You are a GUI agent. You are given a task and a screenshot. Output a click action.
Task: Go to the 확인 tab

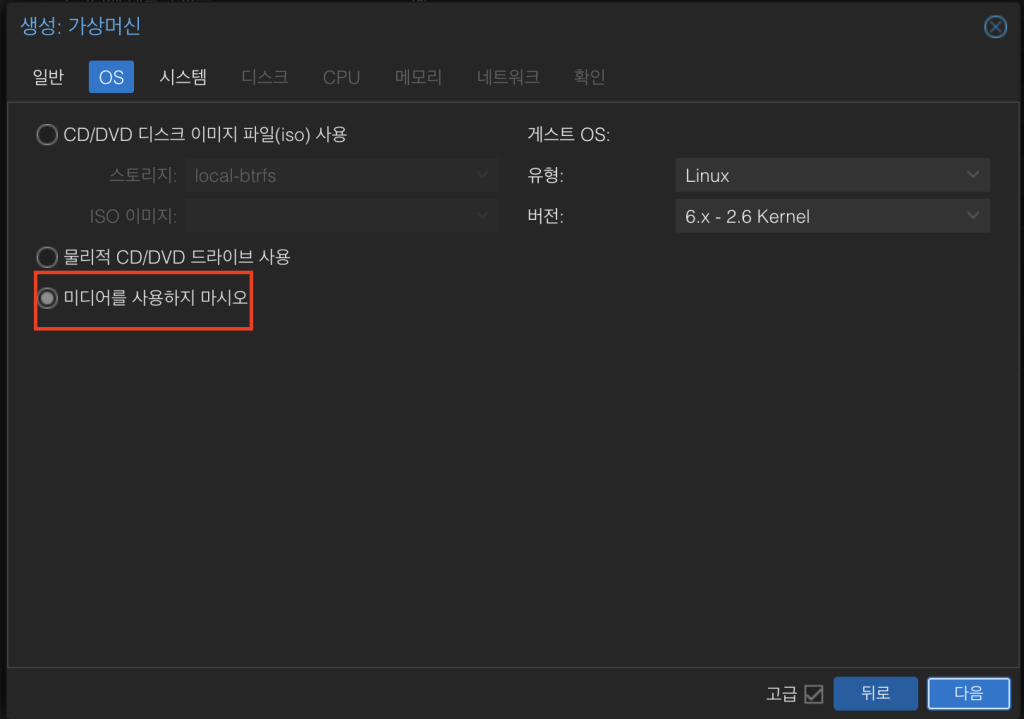pyautogui.click(x=589, y=77)
